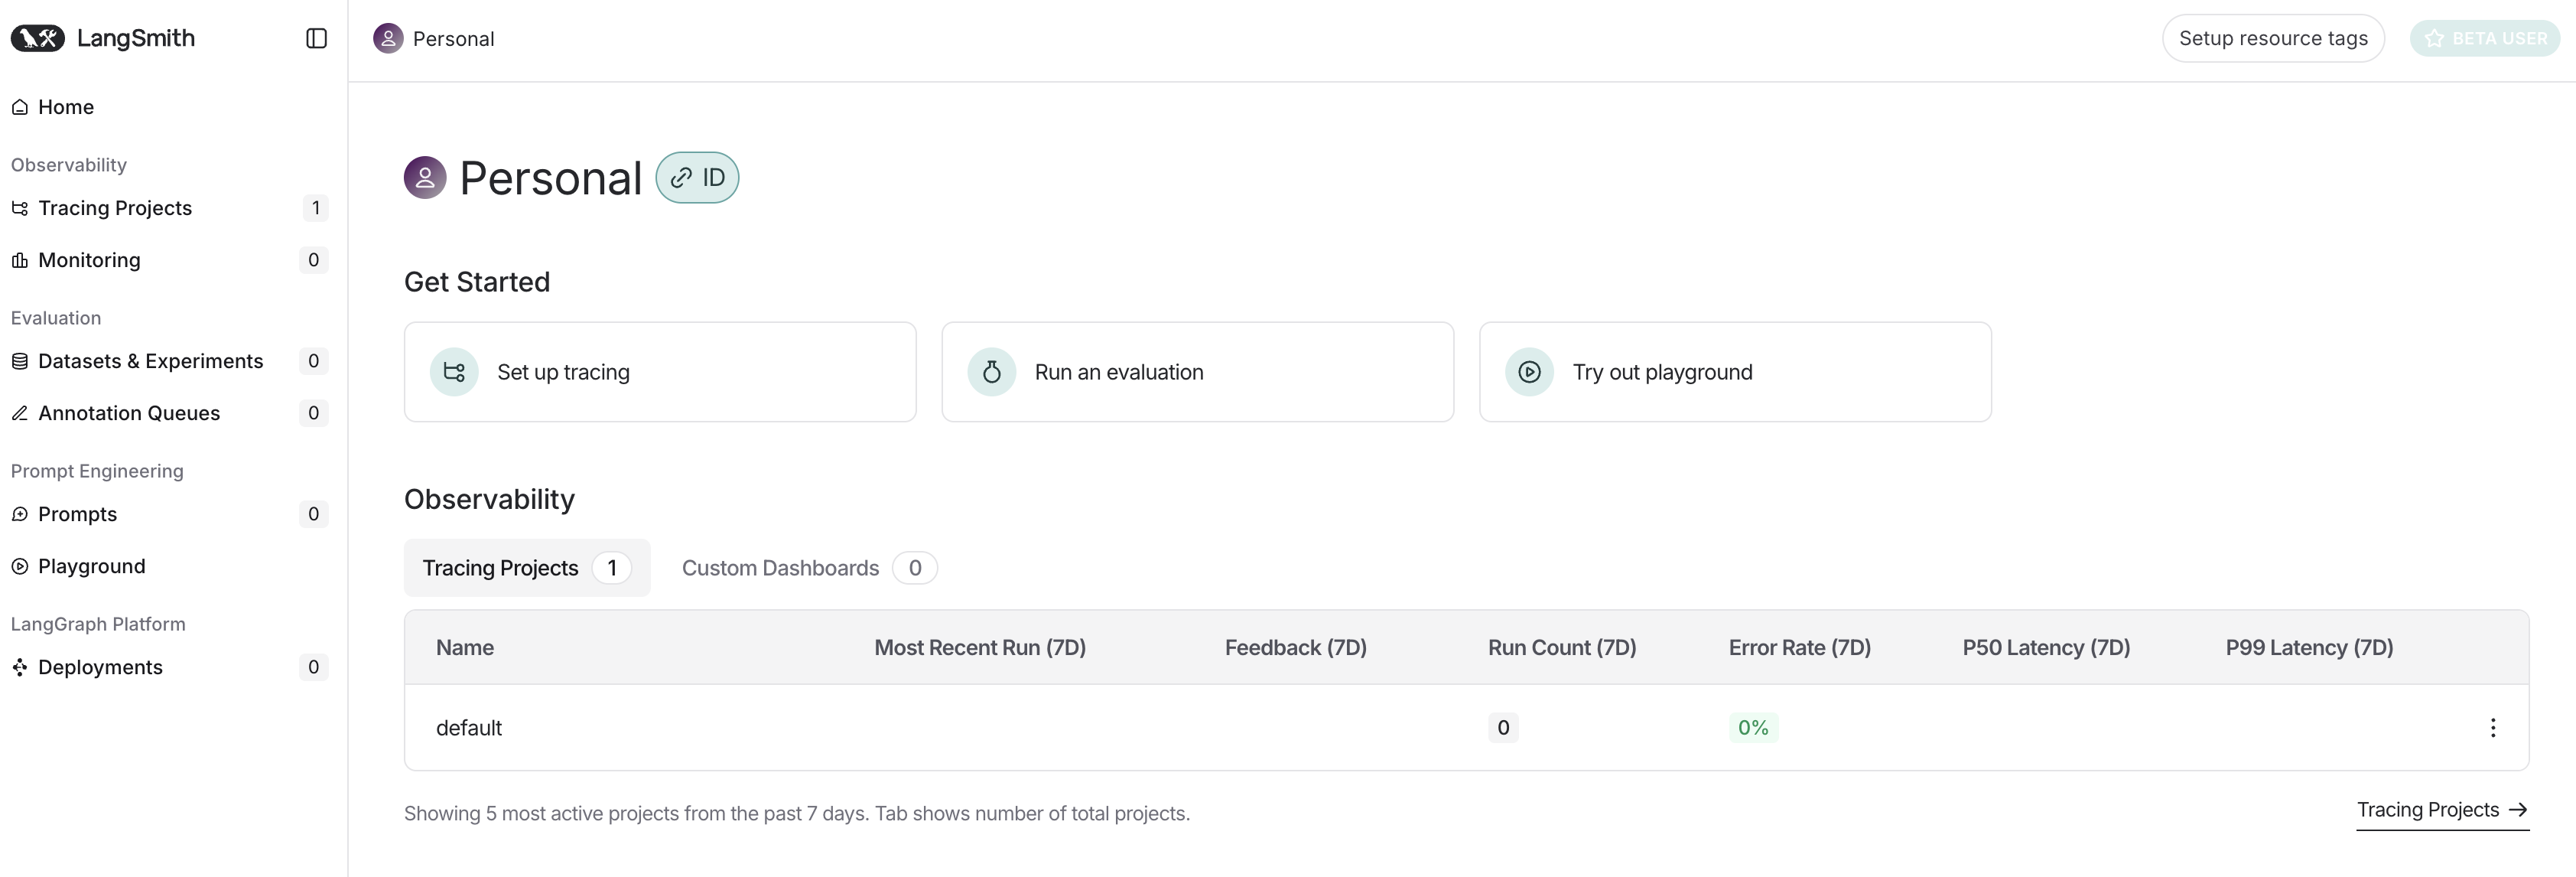
Task: Follow the Tracing Projects link below table
Action: click(x=2443, y=810)
